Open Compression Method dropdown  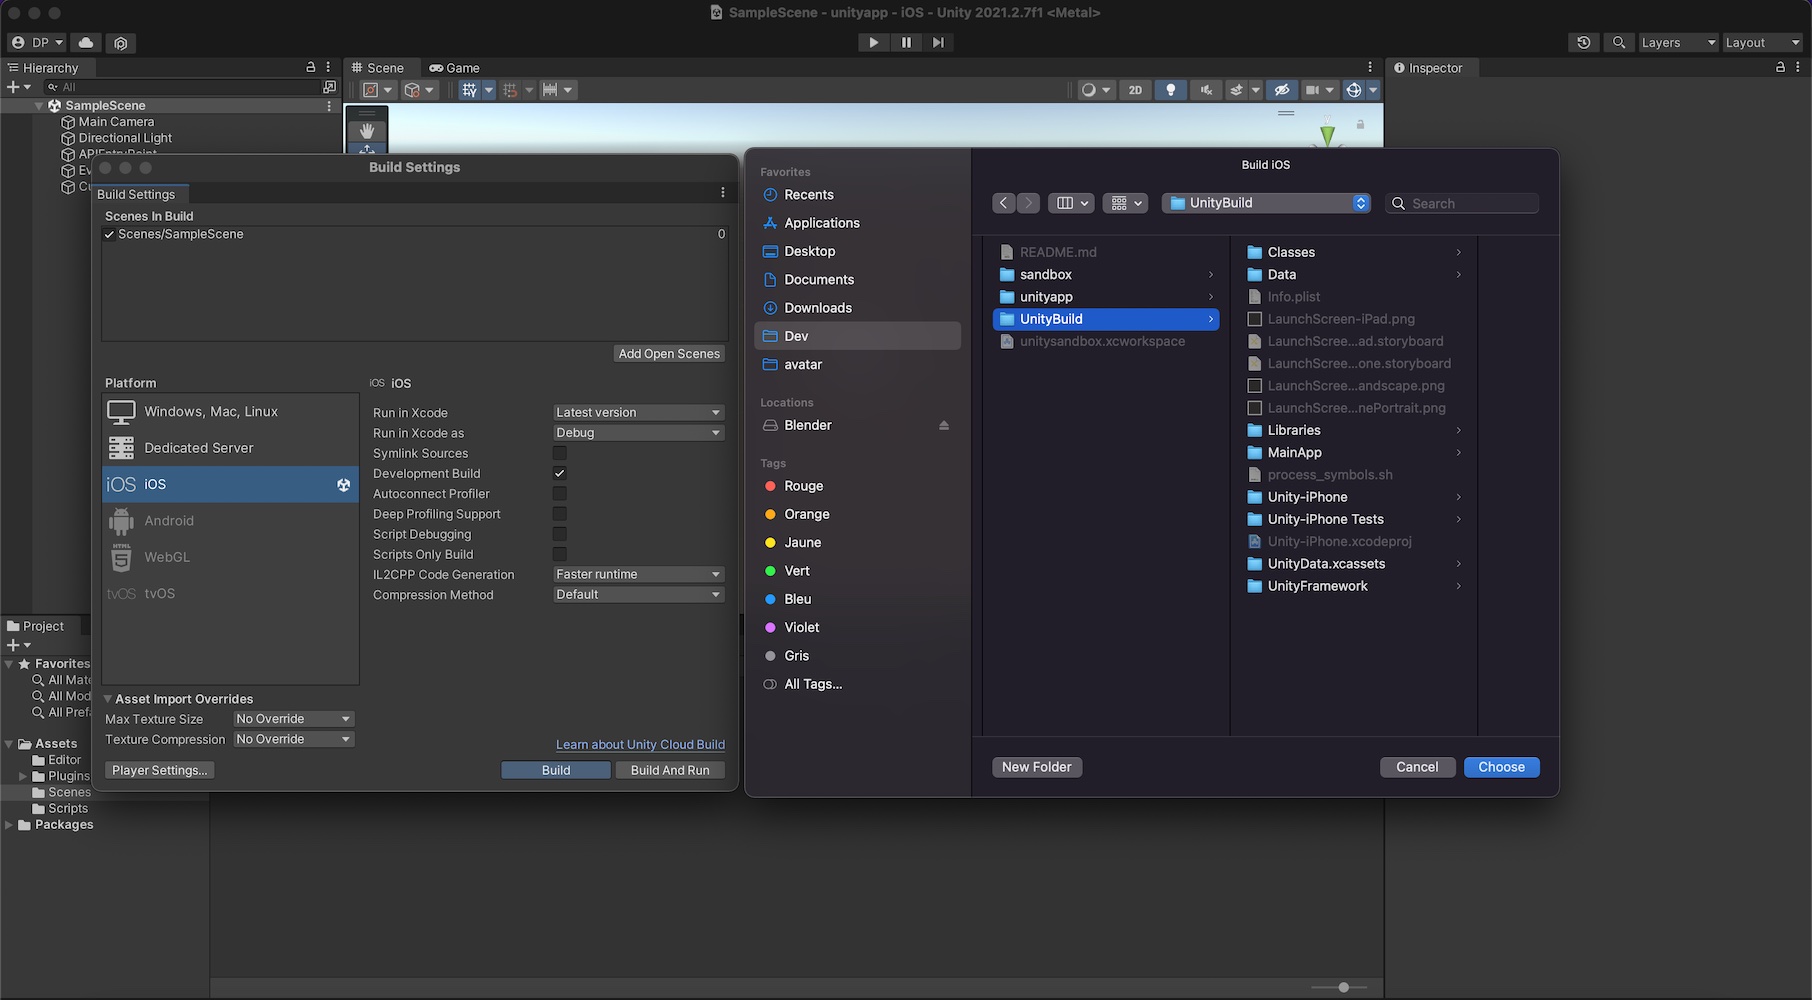click(x=638, y=594)
